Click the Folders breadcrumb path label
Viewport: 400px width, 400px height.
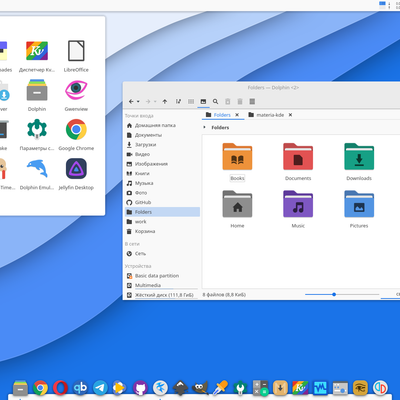coord(220,127)
